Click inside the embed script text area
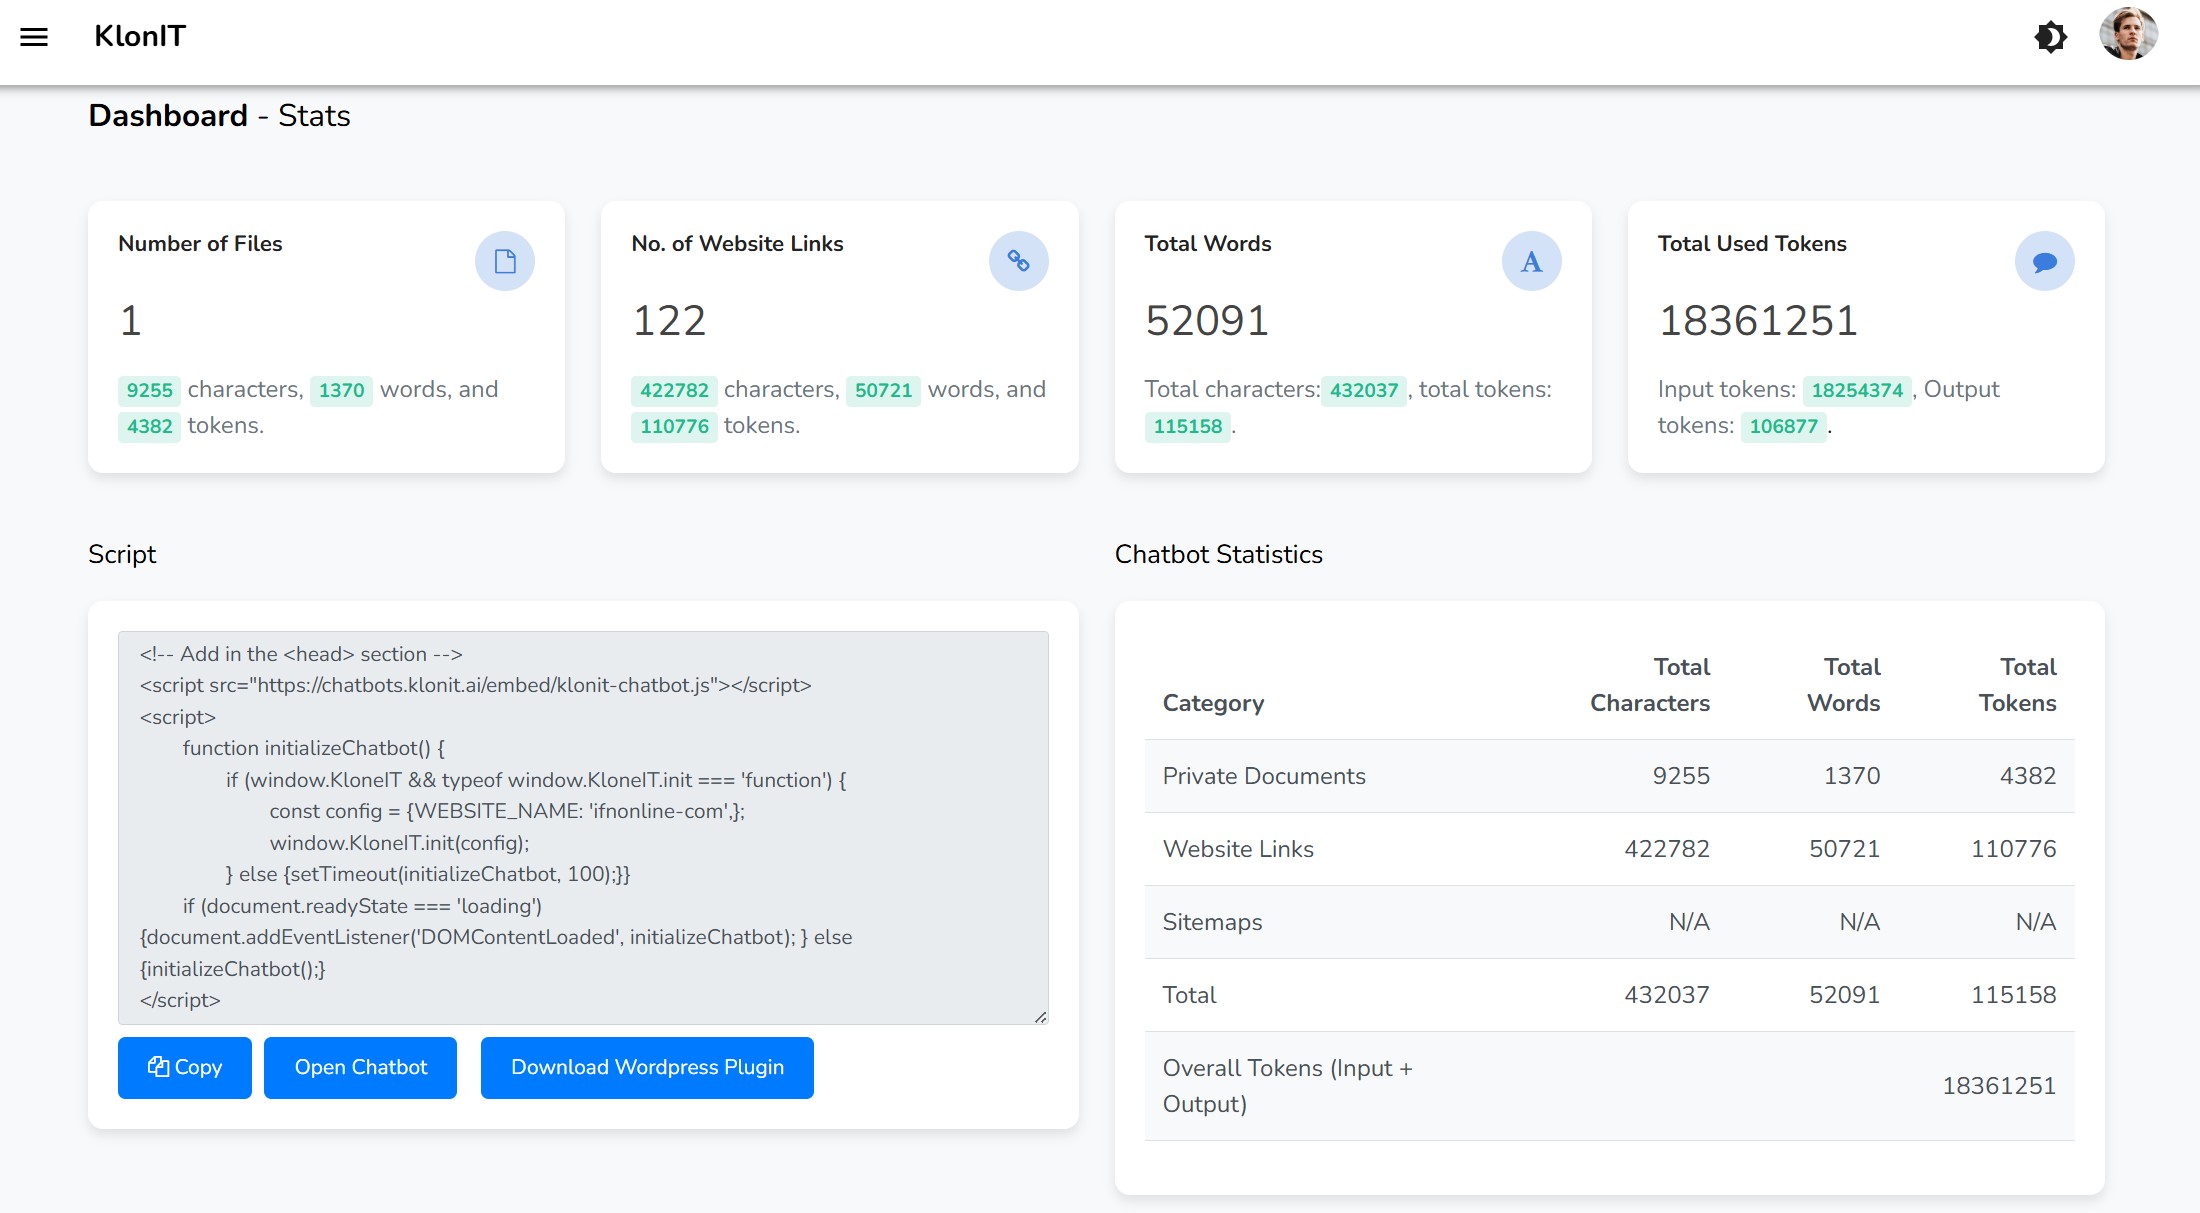Image resolution: width=2200 pixels, height=1213 pixels. [x=582, y=826]
